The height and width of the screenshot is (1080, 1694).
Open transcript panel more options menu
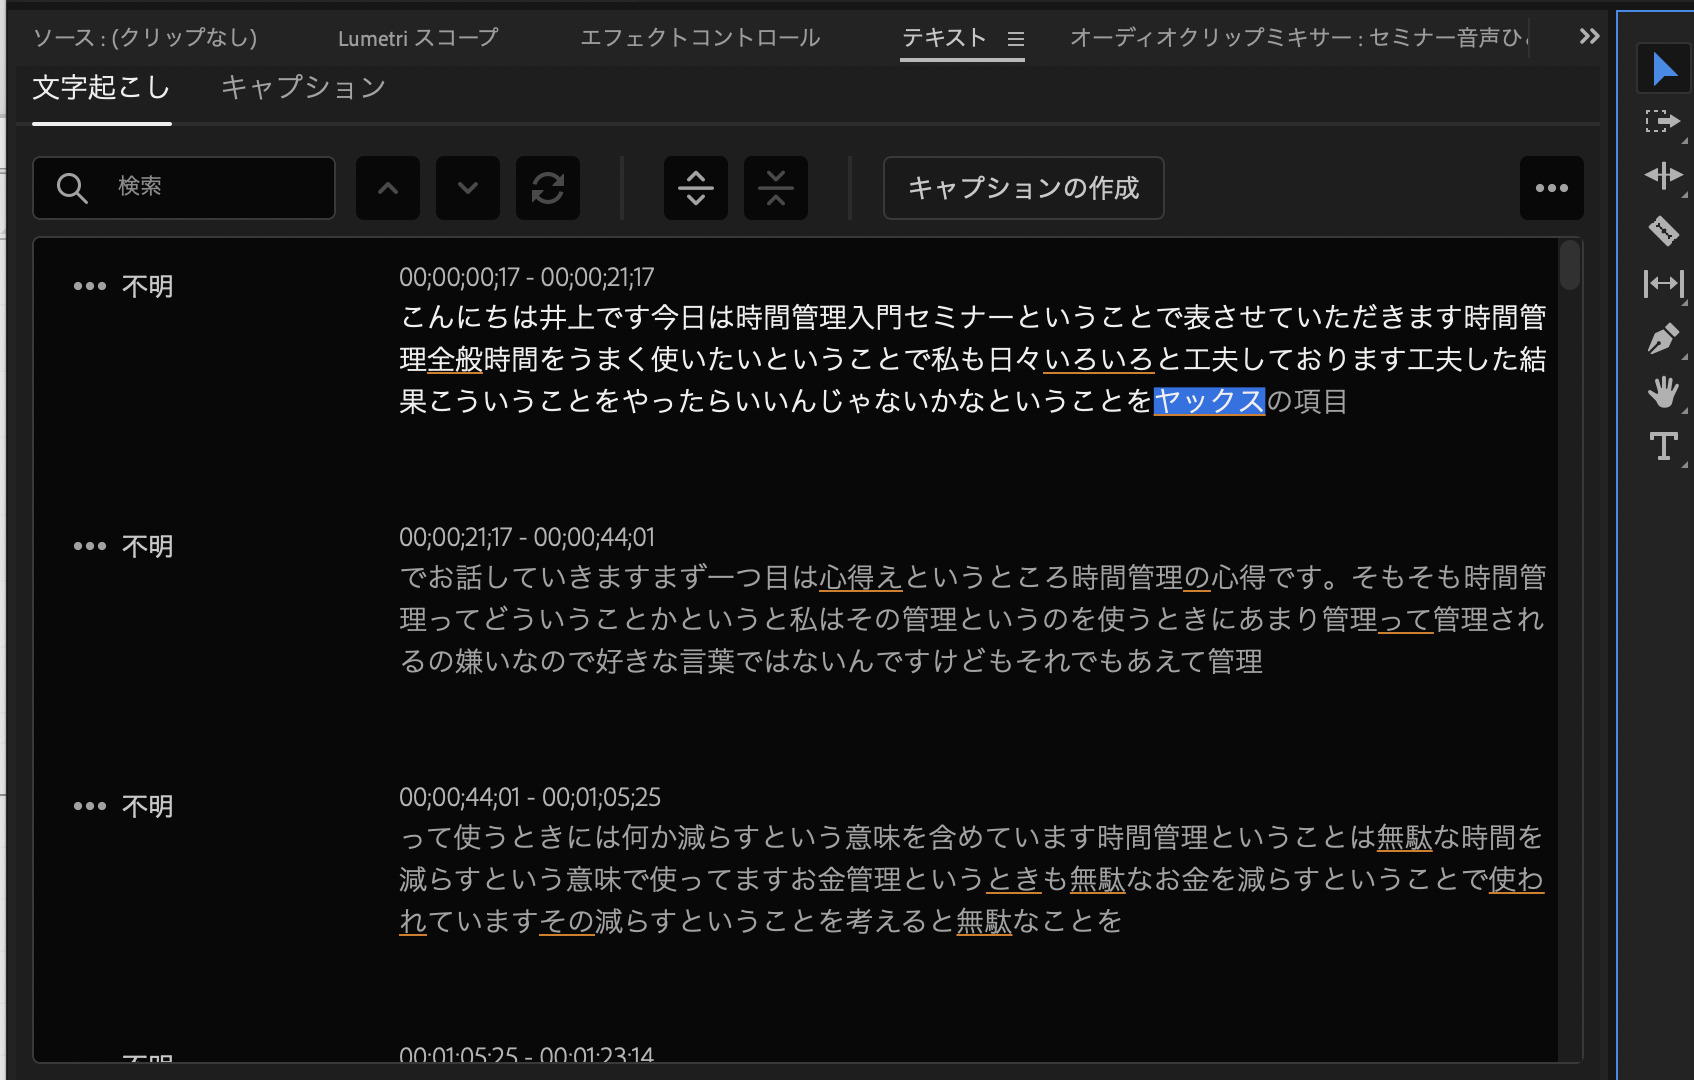[x=1552, y=188]
